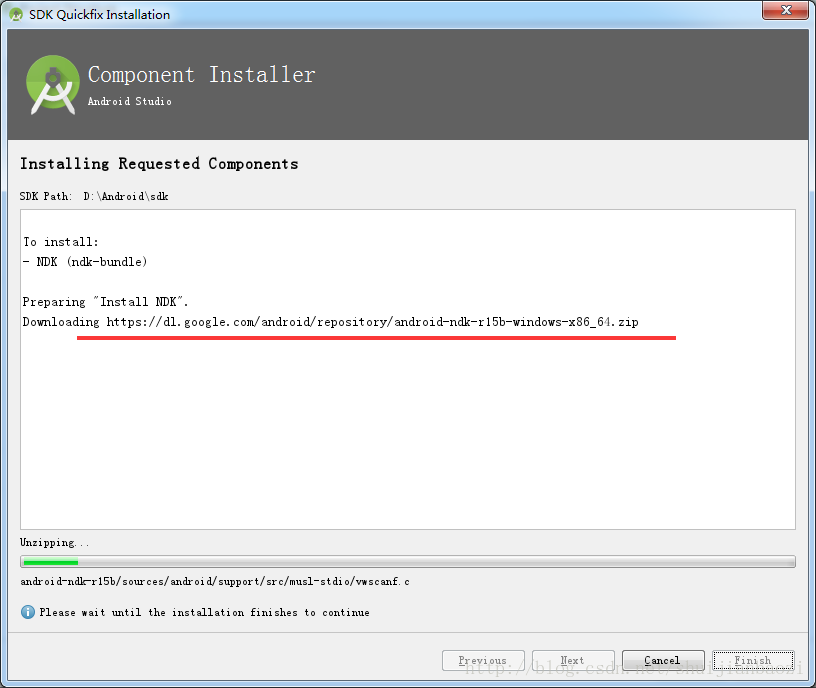816x688 pixels.
Task: Click the NDK download URL line
Action: tap(330, 322)
